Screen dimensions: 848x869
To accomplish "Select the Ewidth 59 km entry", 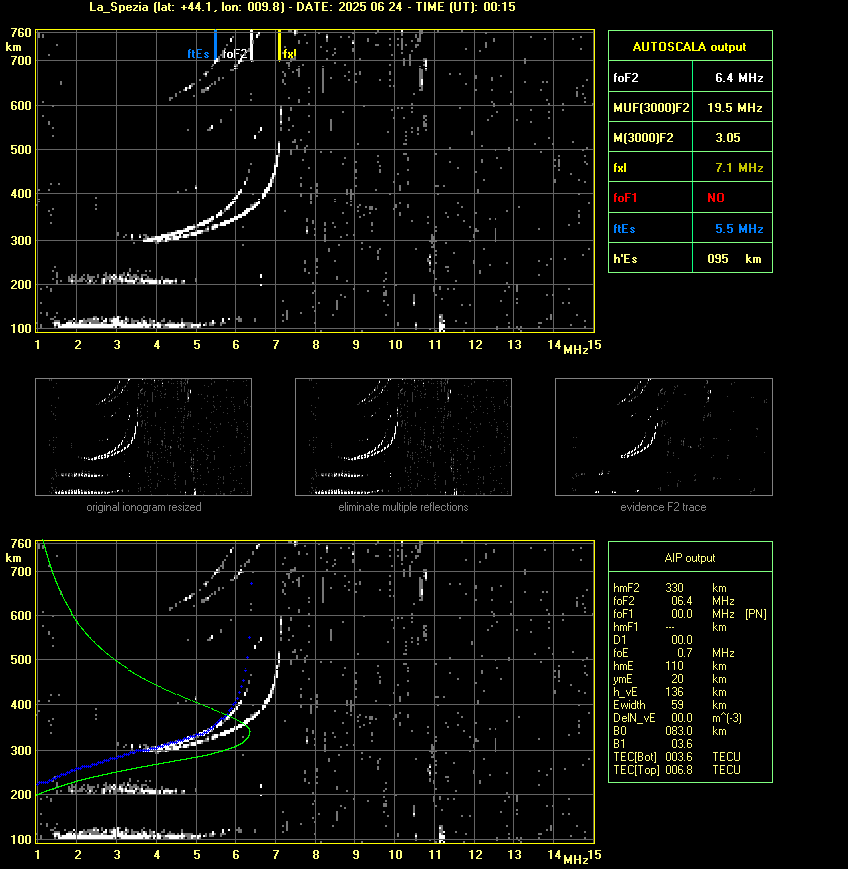I will tap(670, 705).
